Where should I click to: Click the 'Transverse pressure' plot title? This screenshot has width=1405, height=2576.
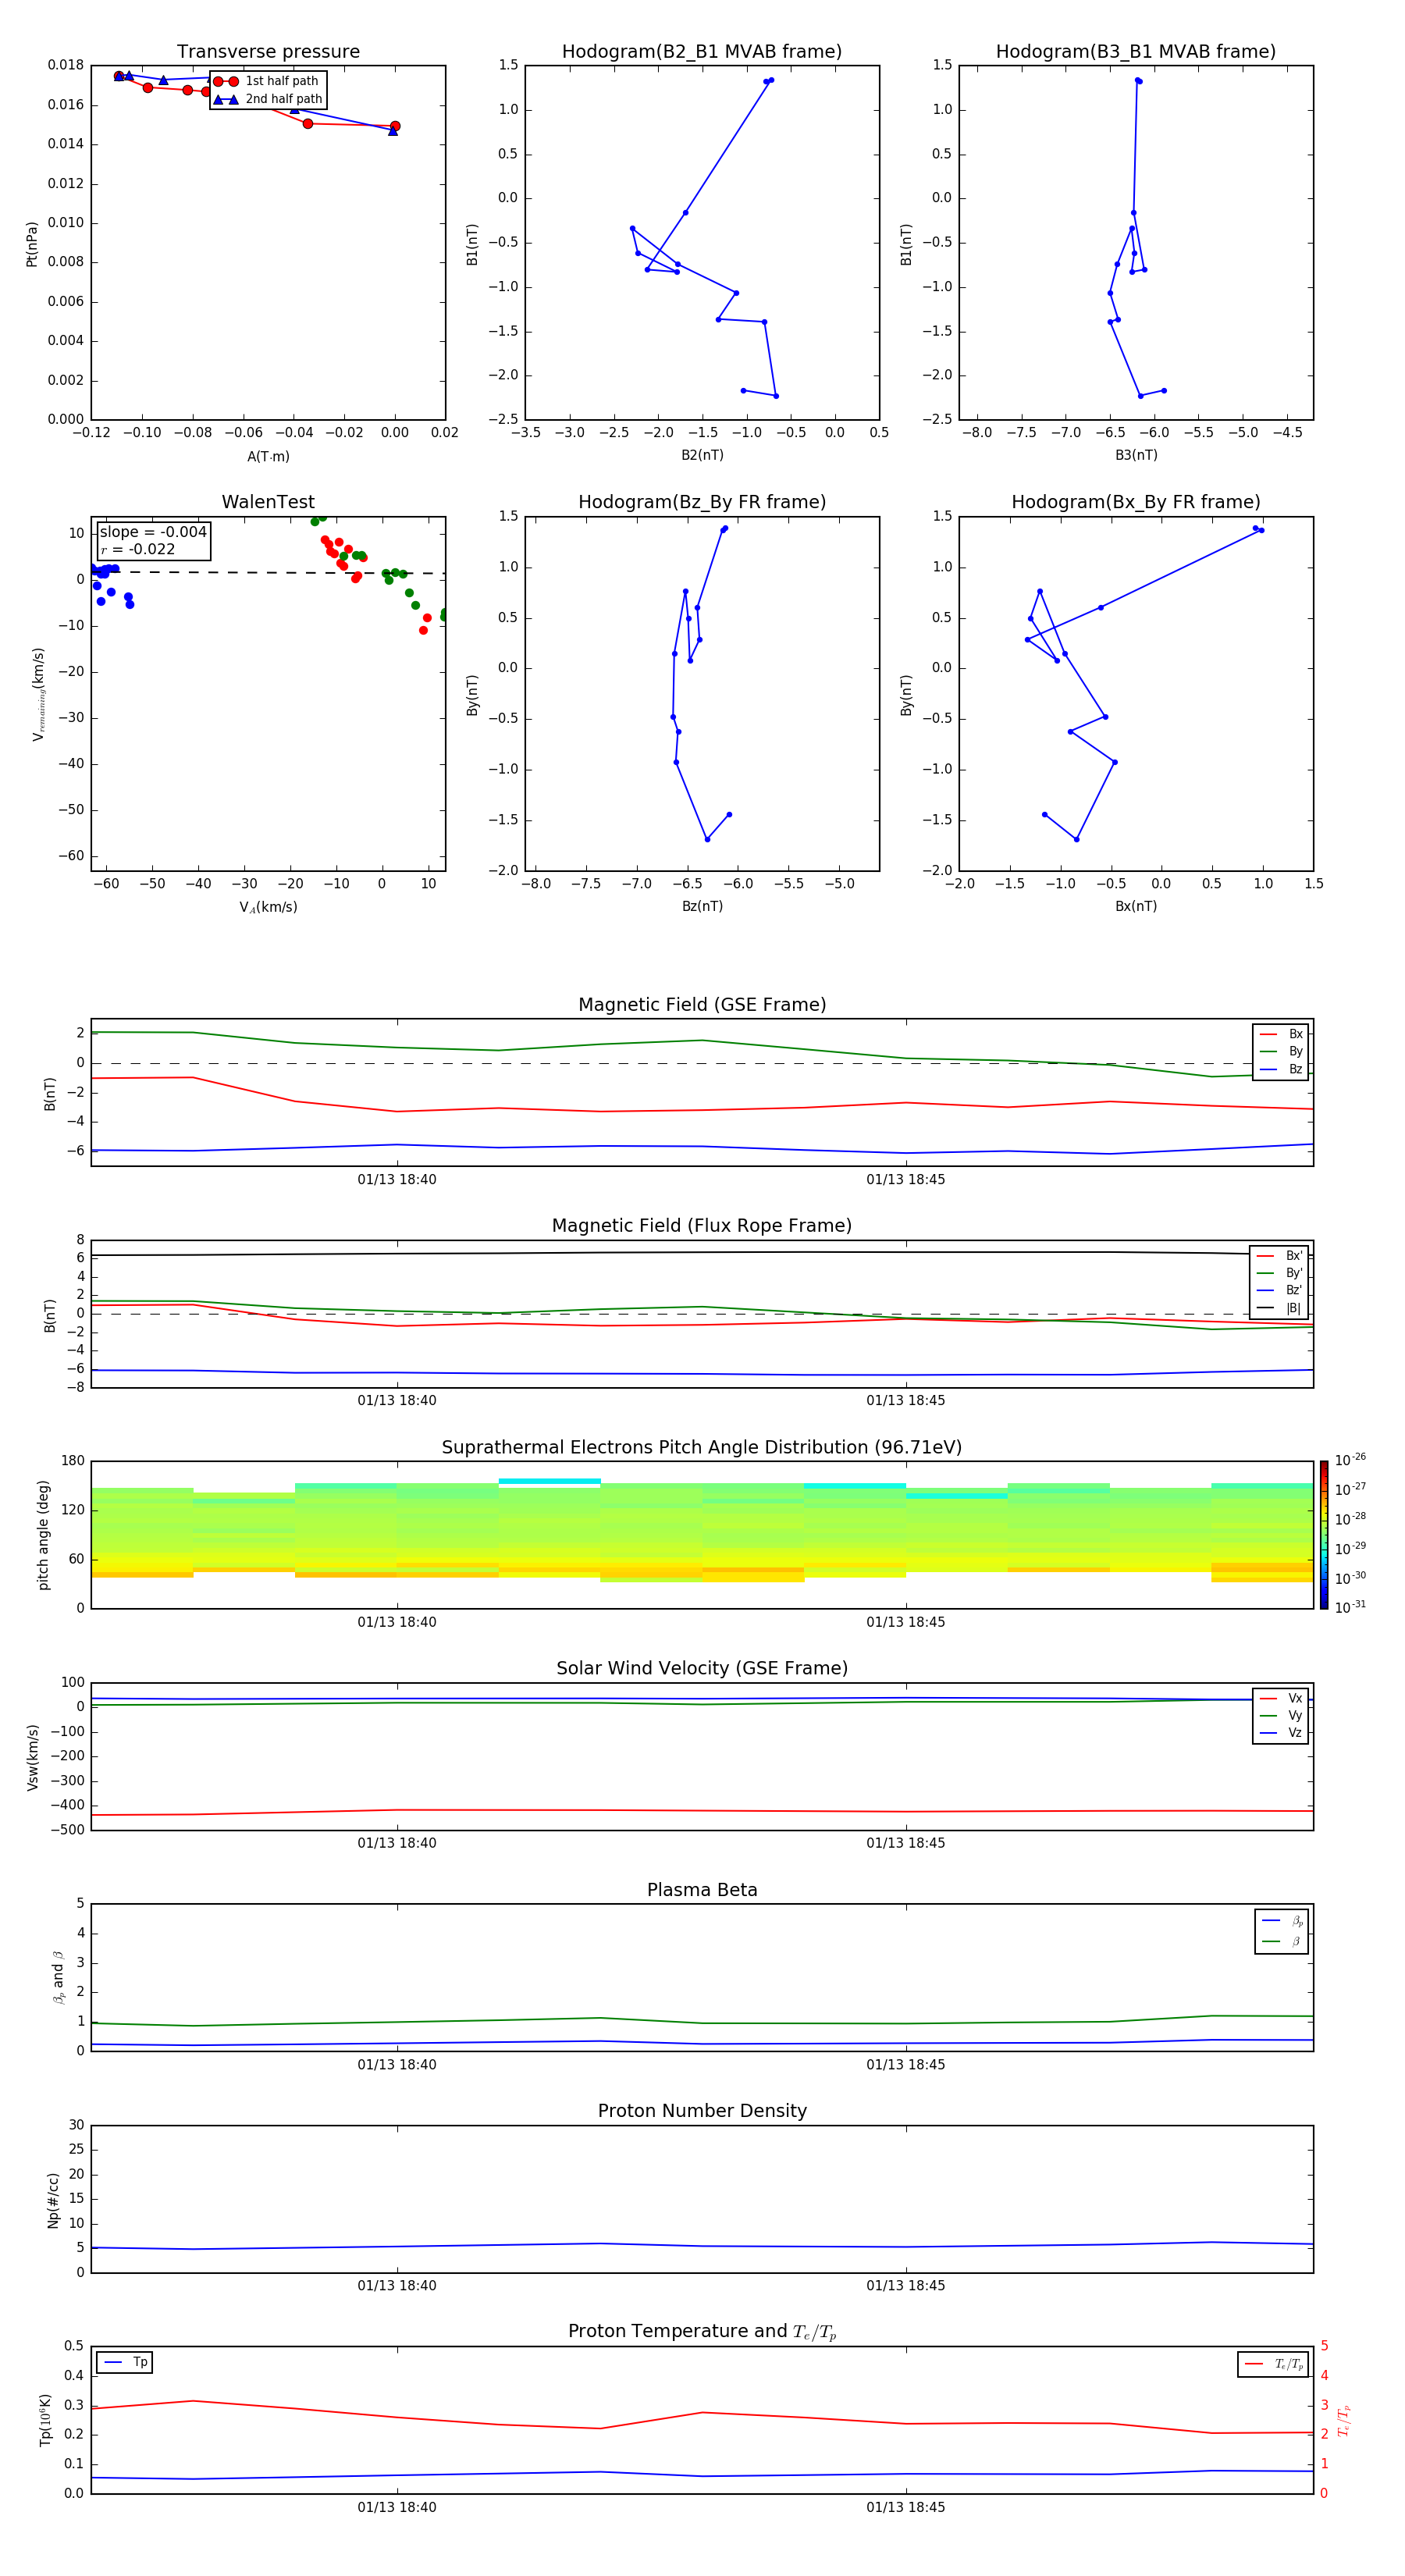[268, 52]
